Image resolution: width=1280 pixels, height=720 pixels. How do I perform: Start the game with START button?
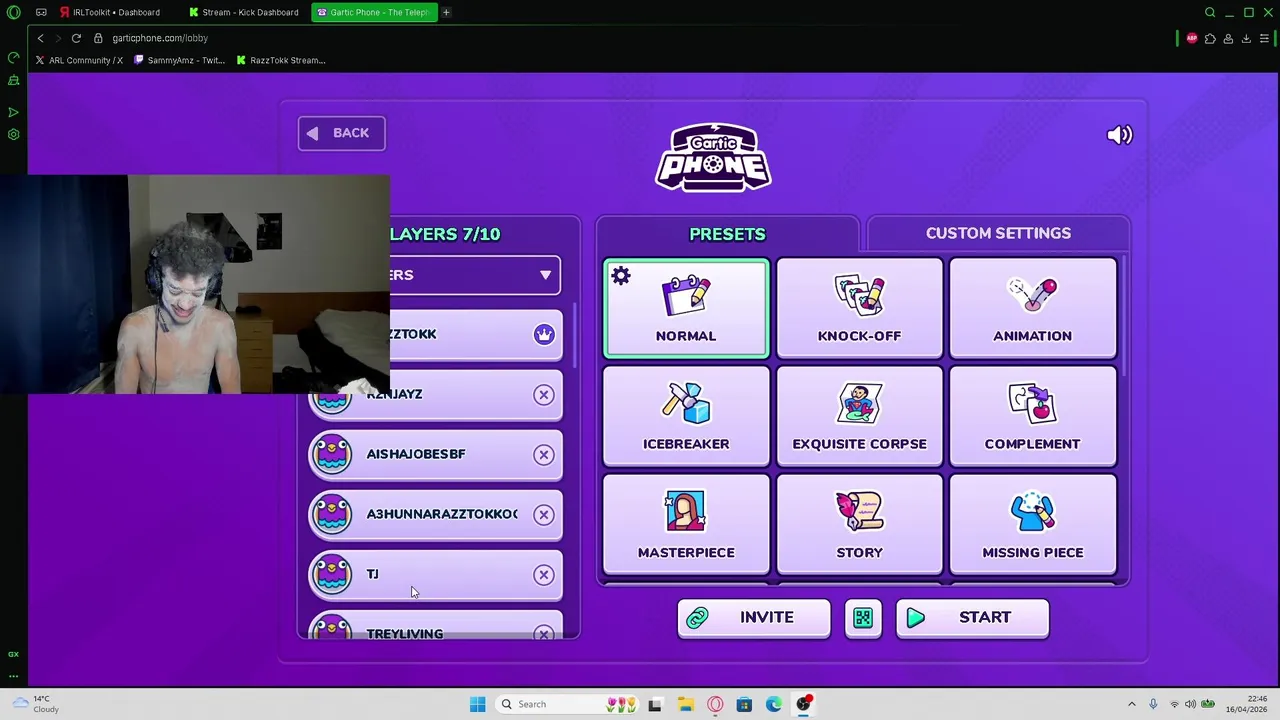pos(972,618)
